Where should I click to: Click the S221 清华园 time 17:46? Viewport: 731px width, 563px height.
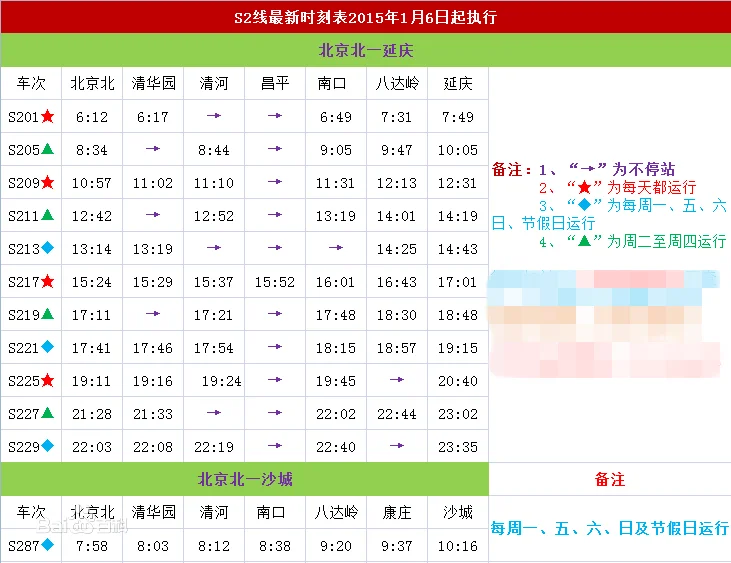point(153,349)
